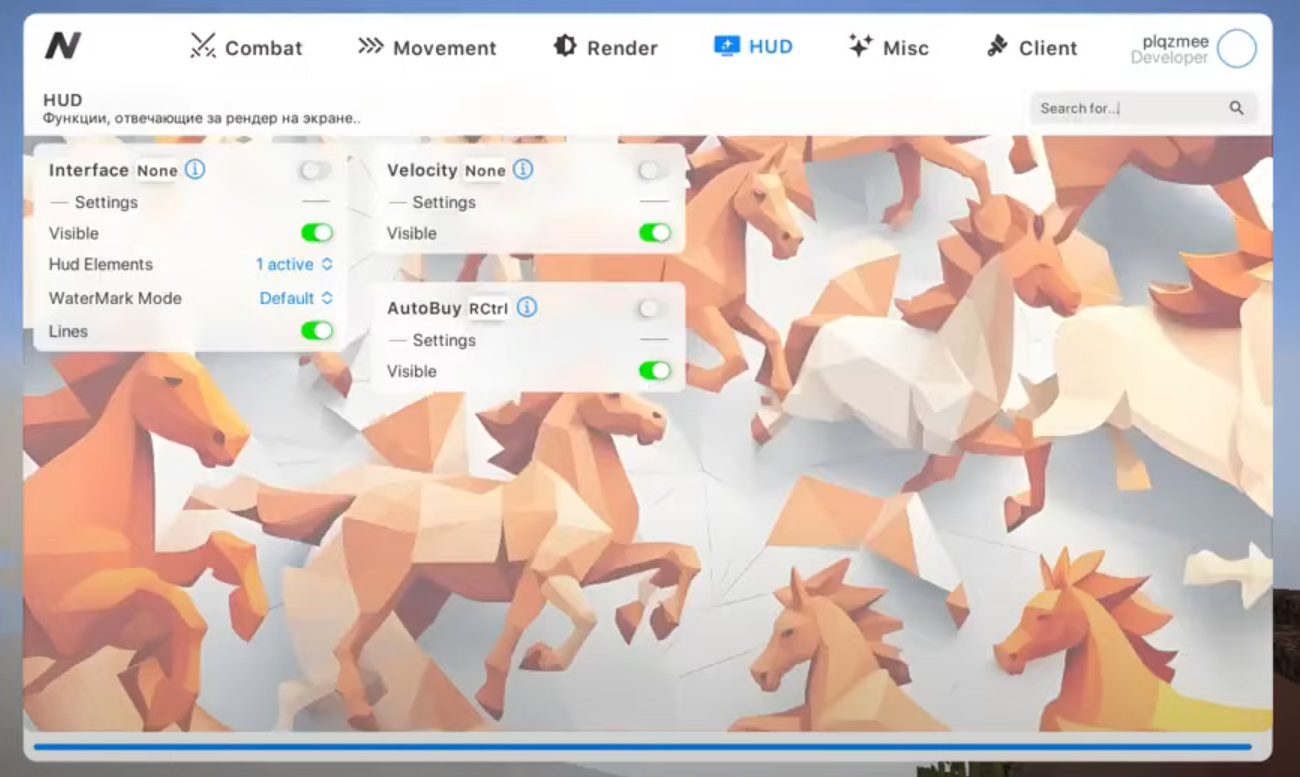Image resolution: width=1300 pixels, height=777 pixels.
Task: Click the info icon beside AutoBuy
Action: (x=527, y=307)
